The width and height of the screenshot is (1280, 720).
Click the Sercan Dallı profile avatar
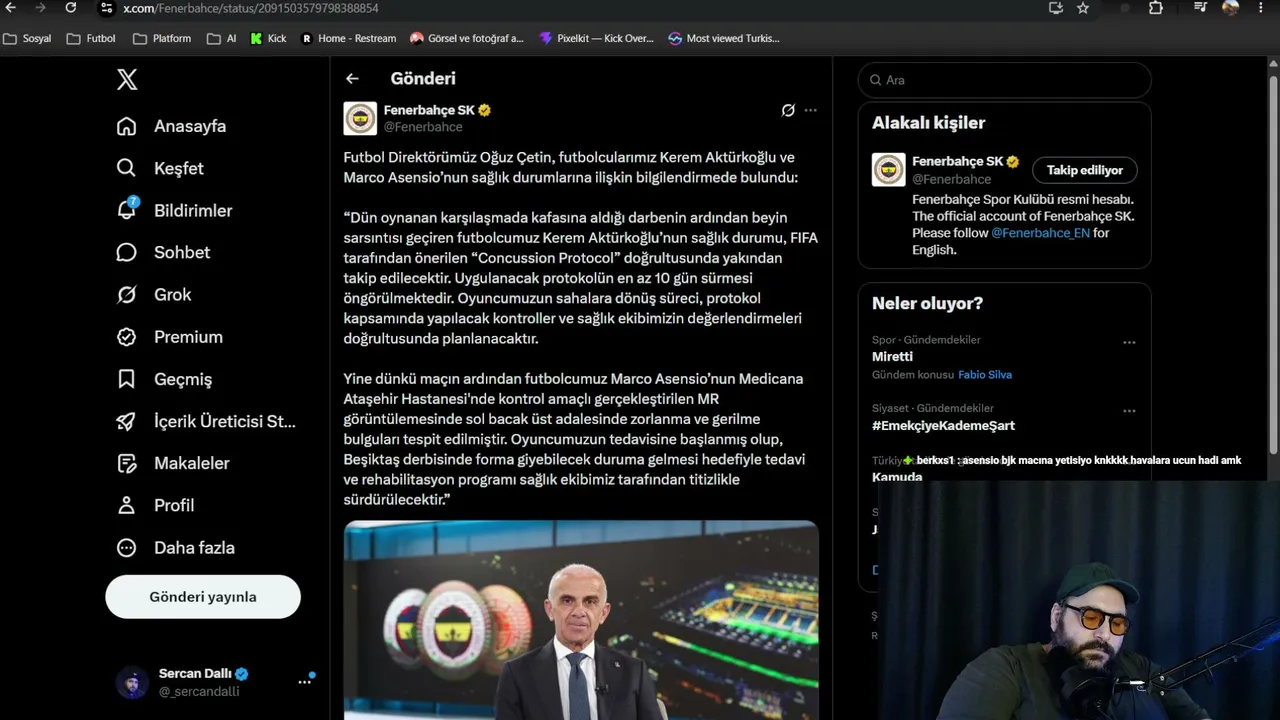[x=132, y=682]
